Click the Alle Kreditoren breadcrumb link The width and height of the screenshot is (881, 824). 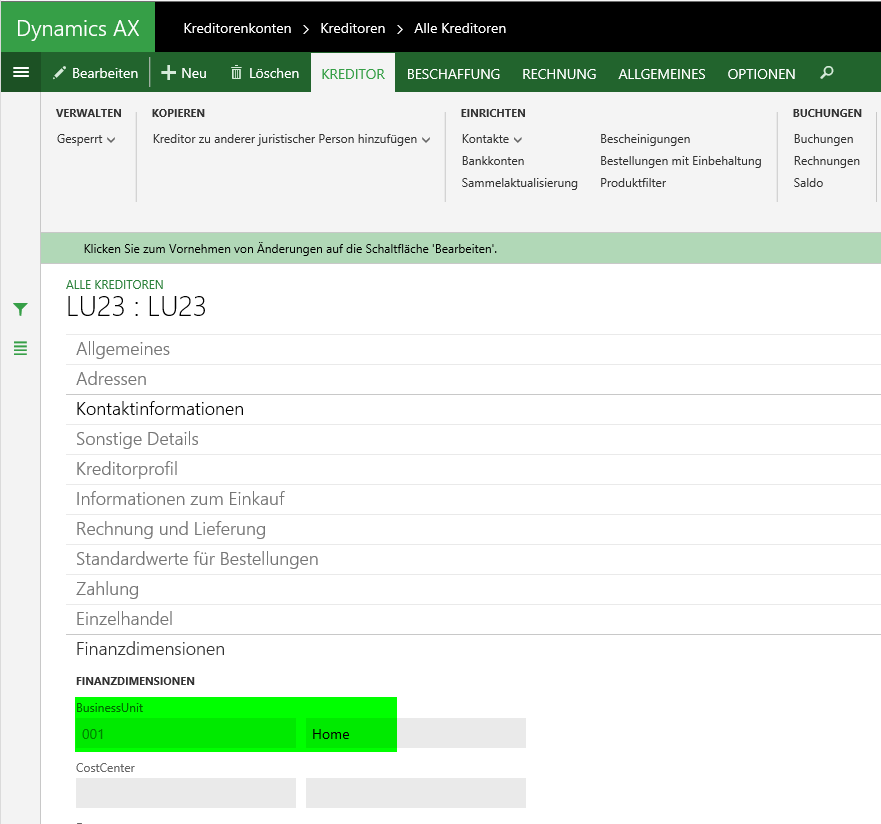pos(460,28)
